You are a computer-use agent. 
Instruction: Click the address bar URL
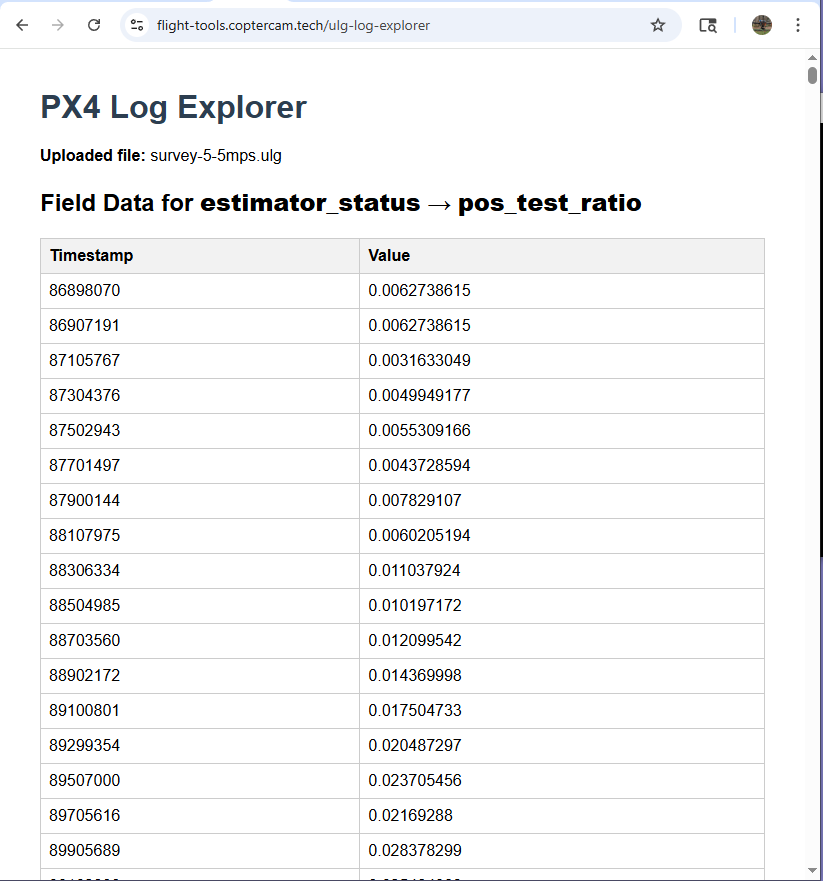tap(293, 25)
